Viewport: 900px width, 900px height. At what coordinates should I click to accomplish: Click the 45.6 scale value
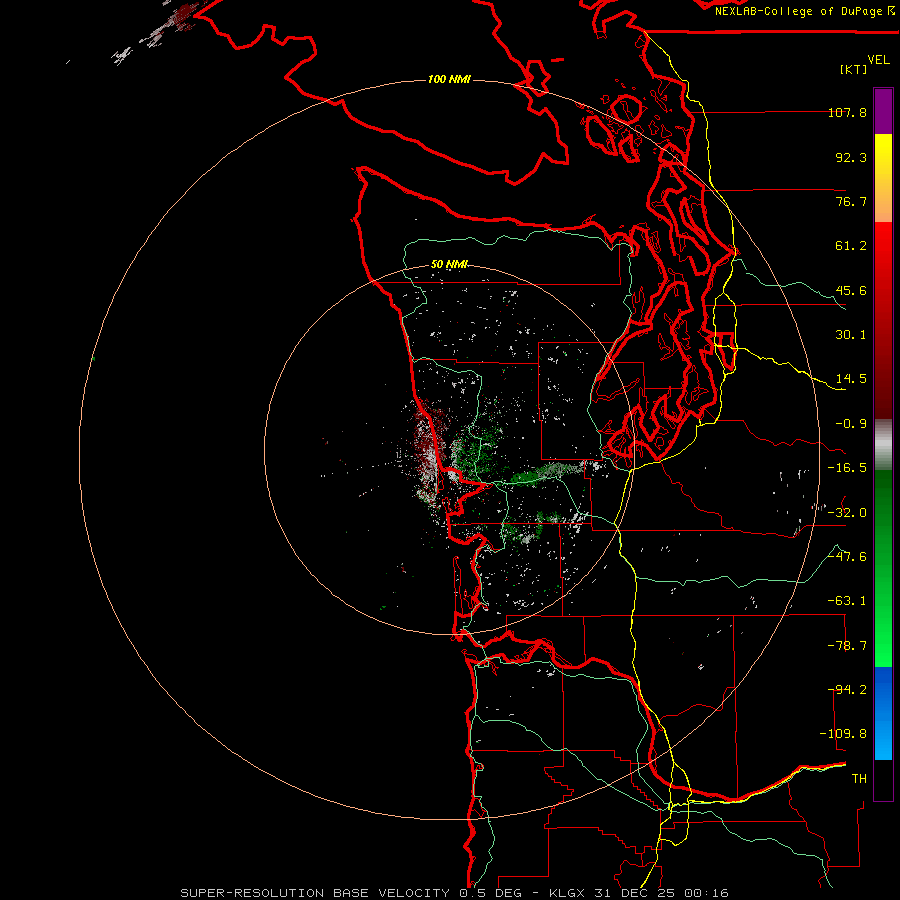[851, 290]
